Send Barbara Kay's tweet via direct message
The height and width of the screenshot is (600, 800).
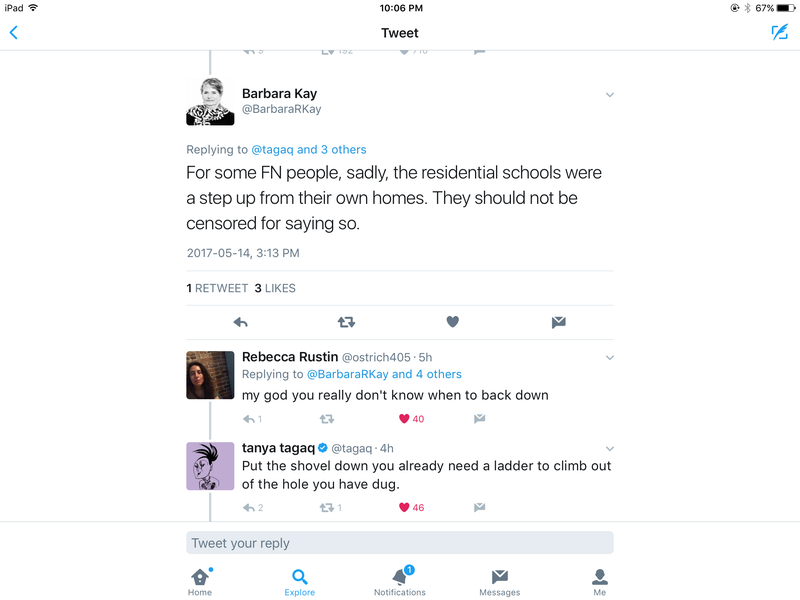[x=559, y=322]
